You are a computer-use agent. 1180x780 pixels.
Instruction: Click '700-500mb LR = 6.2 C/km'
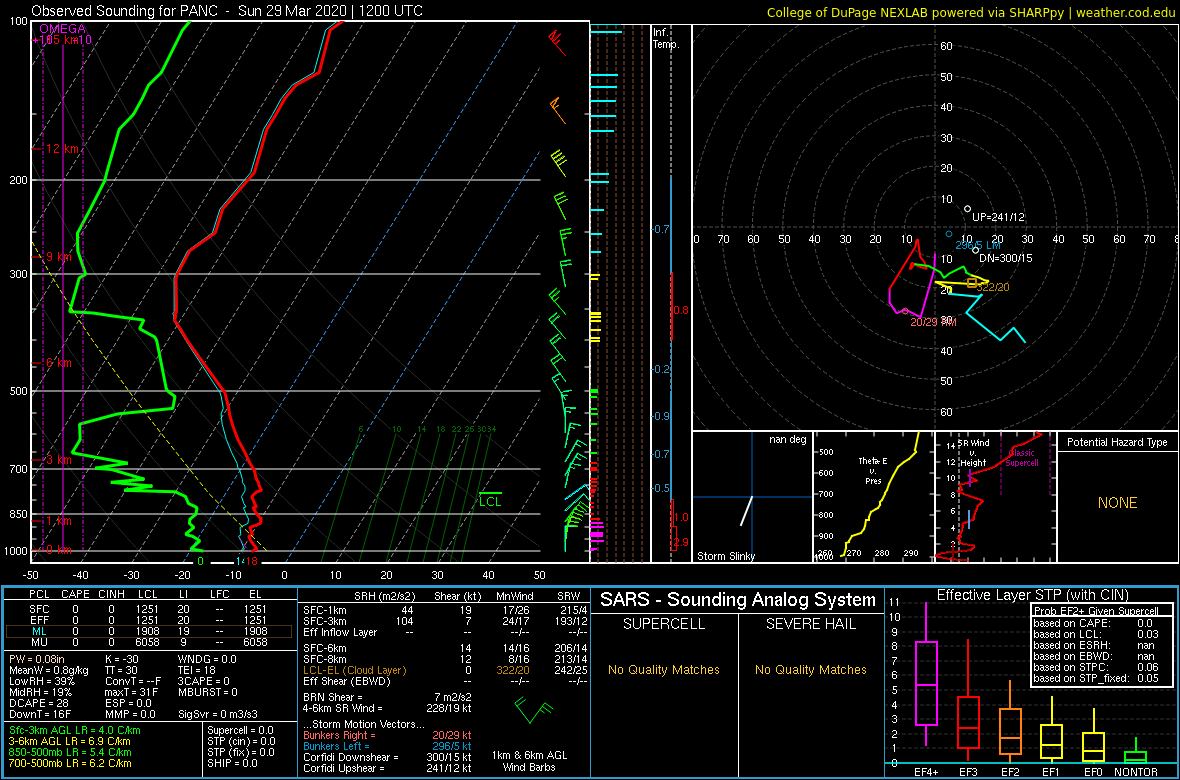73,763
